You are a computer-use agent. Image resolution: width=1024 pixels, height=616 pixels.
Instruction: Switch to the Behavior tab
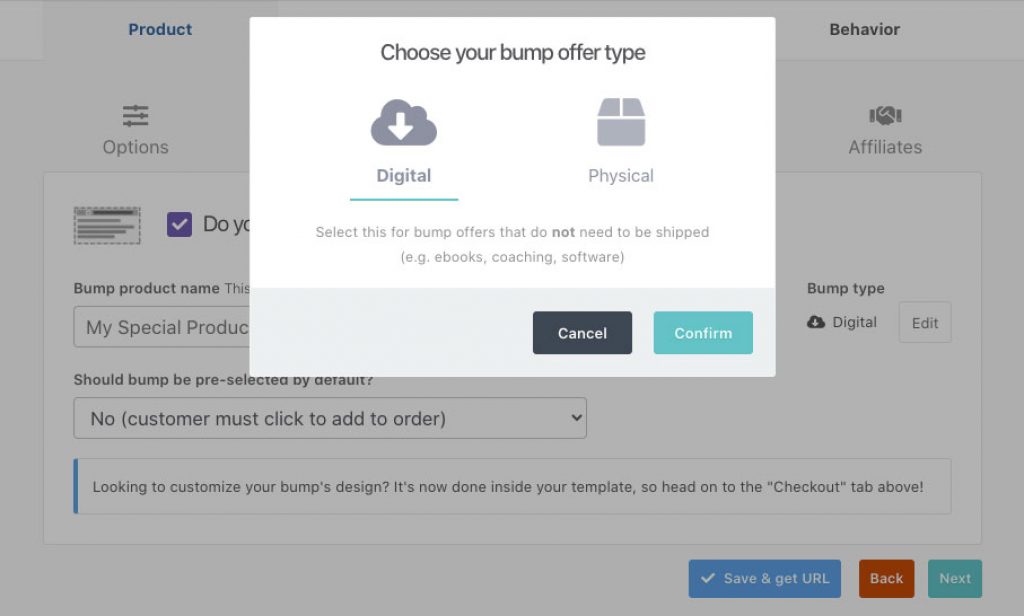pos(865,29)
